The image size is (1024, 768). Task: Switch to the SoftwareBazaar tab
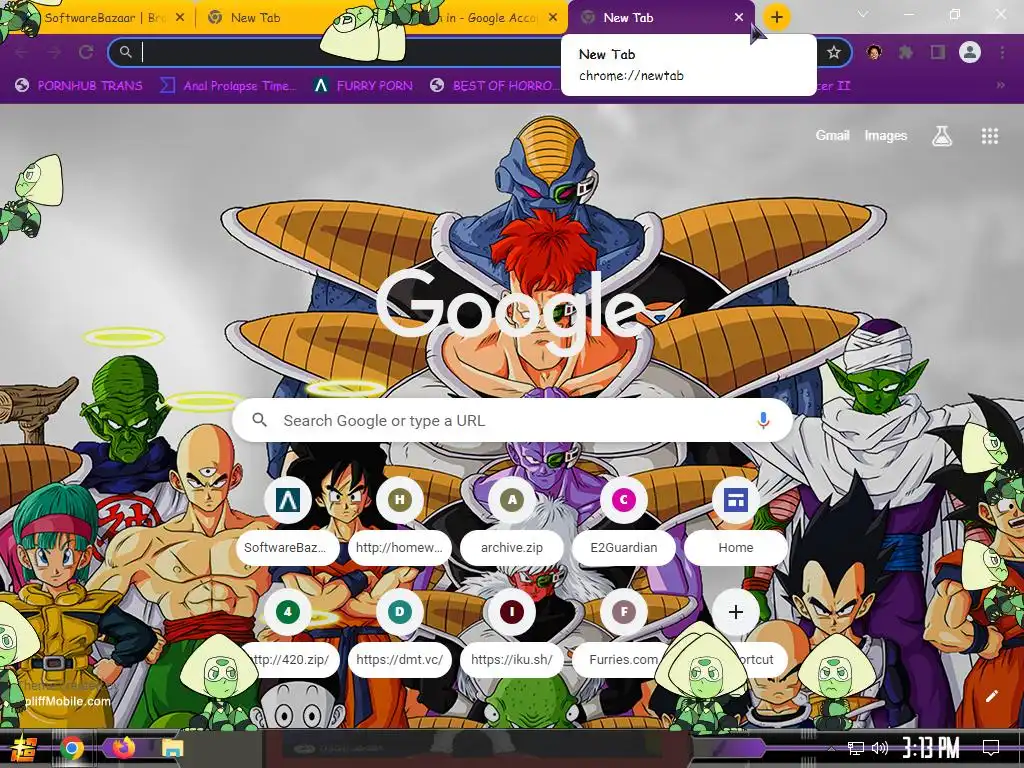coord(98,18)
